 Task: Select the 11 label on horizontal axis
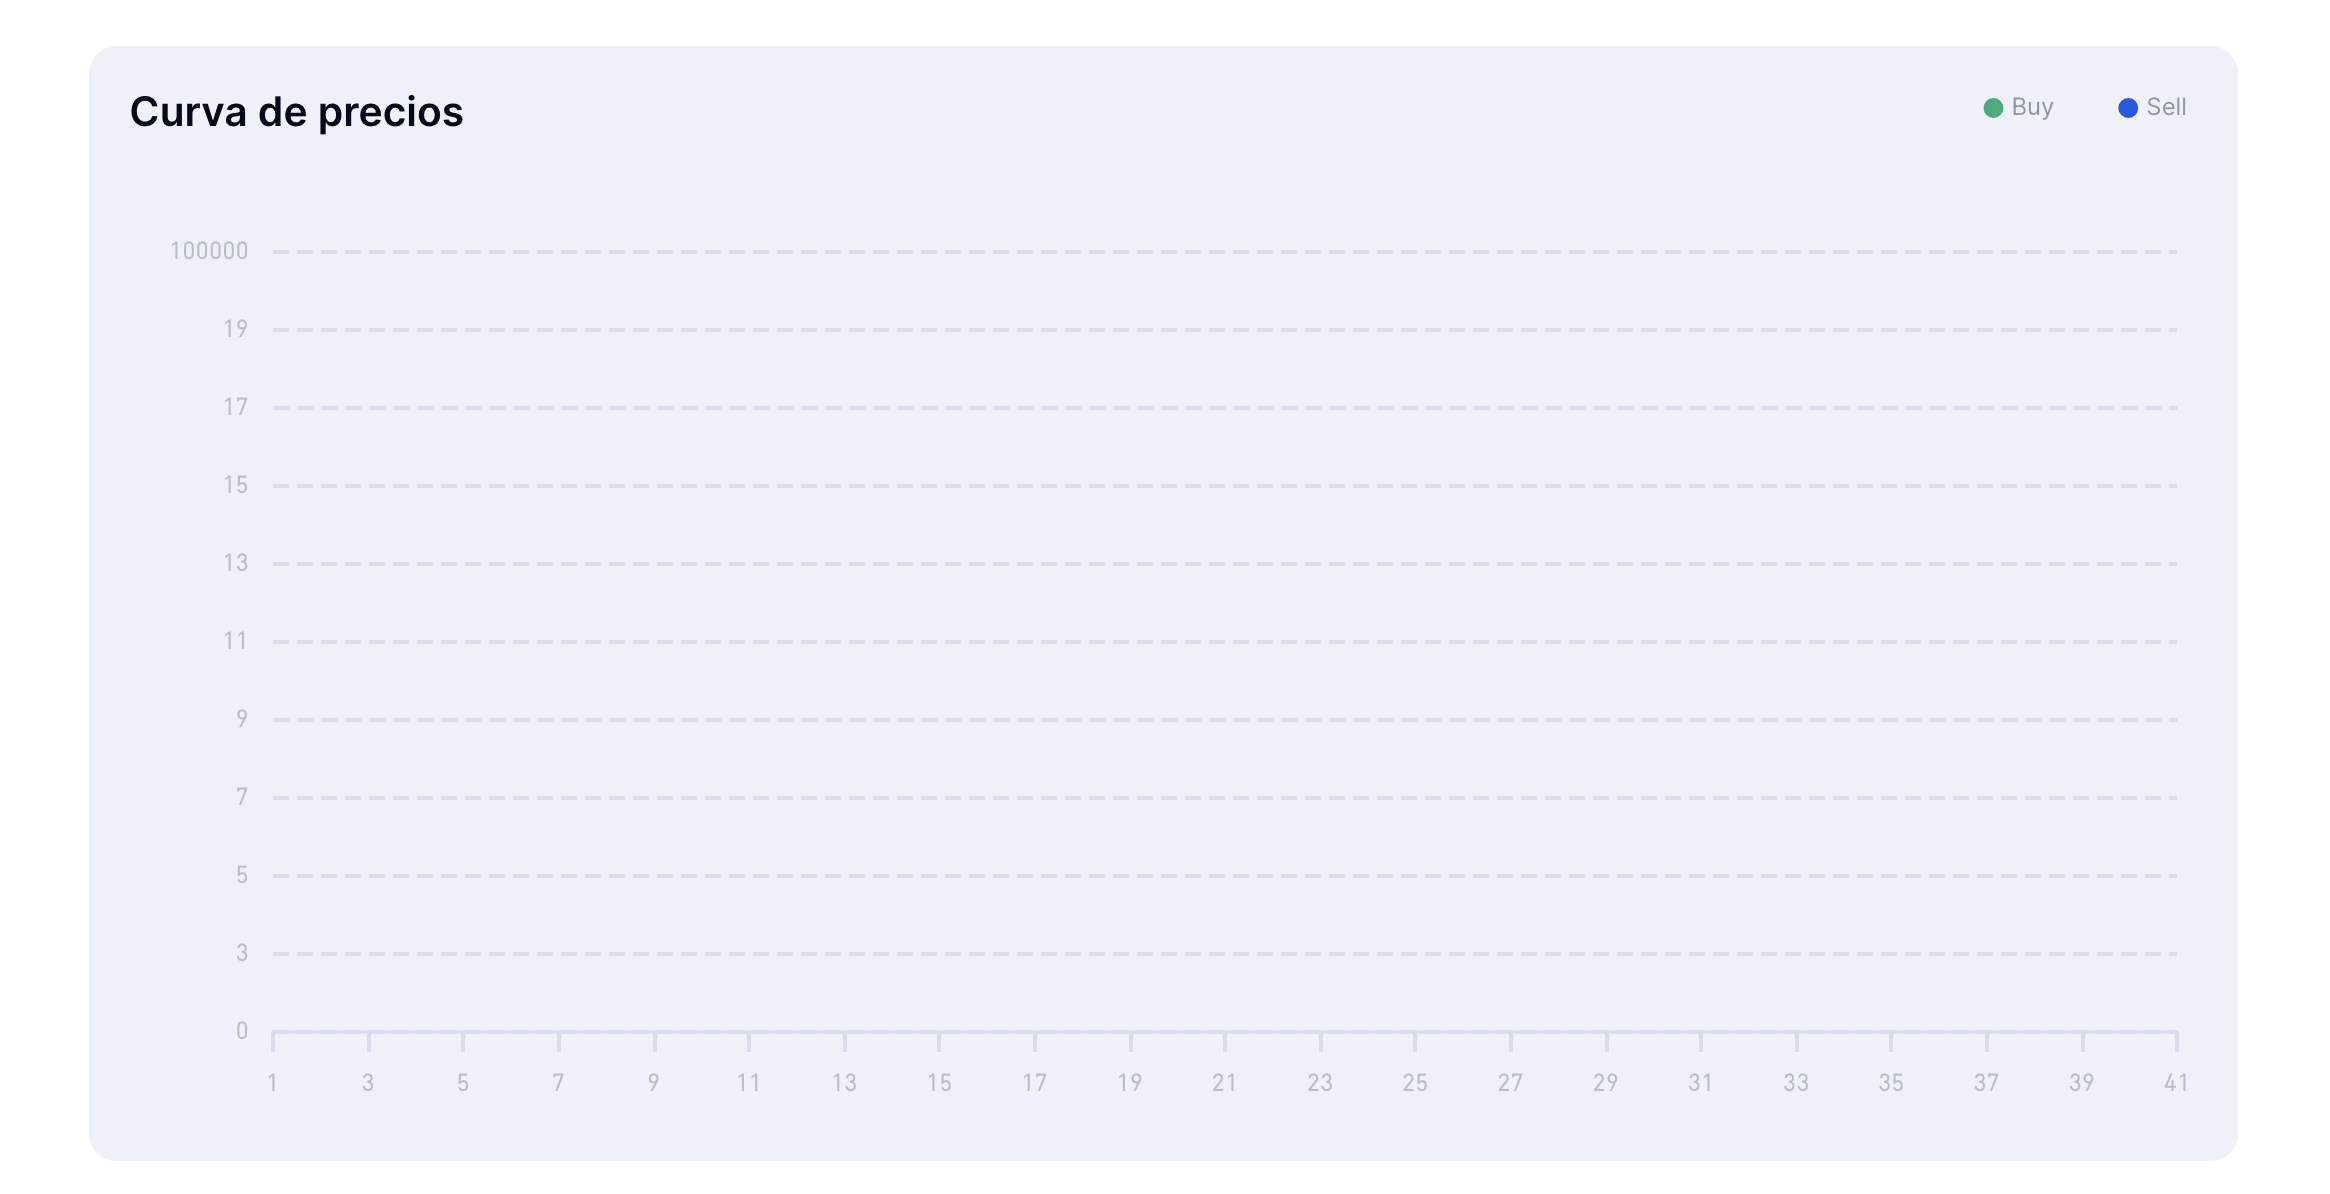click(748, 1083)
